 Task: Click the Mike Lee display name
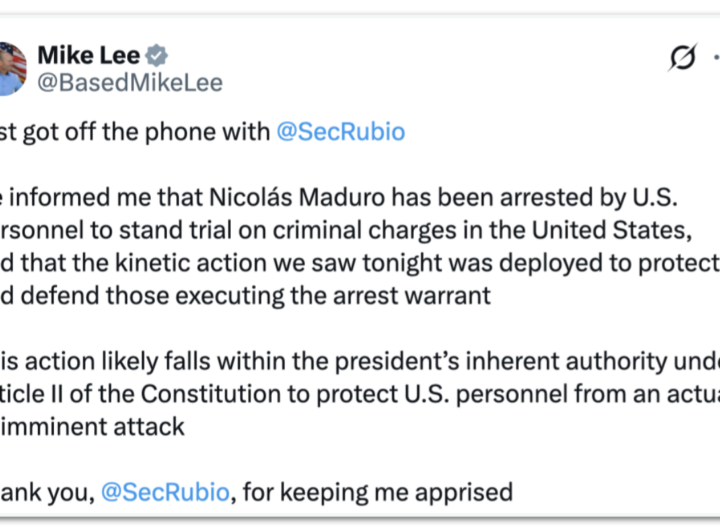[88, 56]
